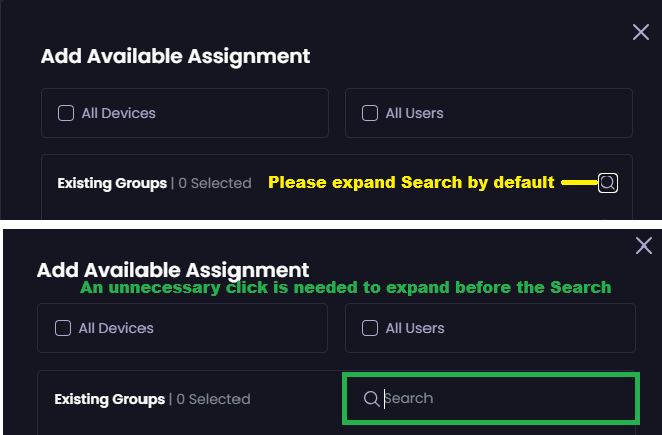
Task: Tick the All Devices checkbox in the collapsed-search dialog
Action: point(66,113)
